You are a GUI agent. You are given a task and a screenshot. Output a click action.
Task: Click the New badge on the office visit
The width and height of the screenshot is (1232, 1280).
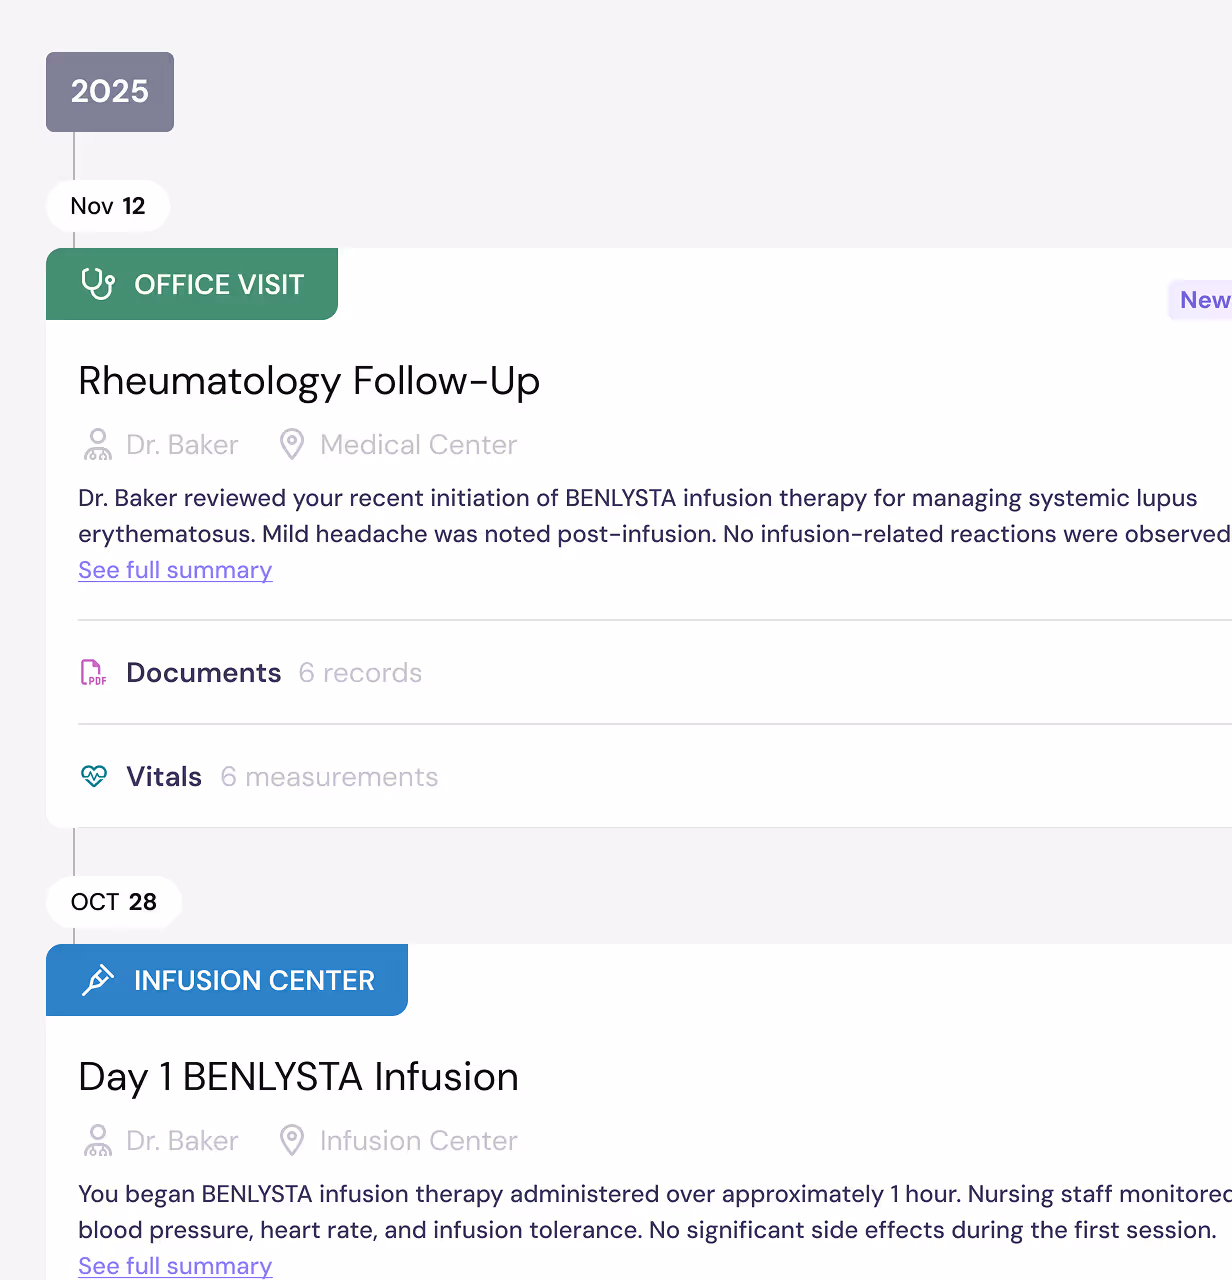(x=1204, y=300)
